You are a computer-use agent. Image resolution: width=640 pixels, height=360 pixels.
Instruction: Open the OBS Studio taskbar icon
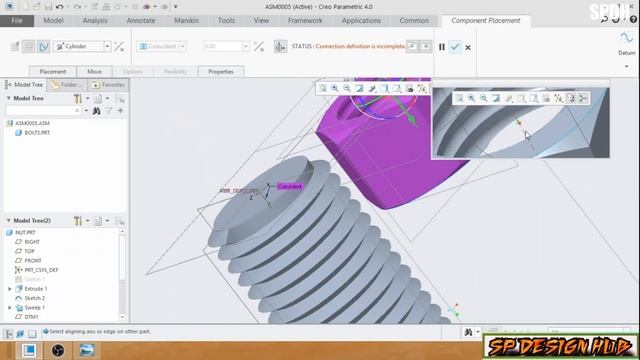click(58, 350)
